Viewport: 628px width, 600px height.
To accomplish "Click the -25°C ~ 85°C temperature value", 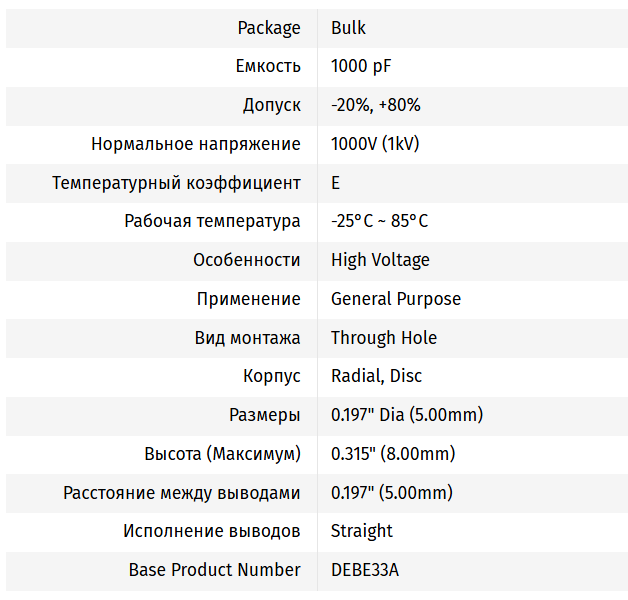I will coord(379,221).
